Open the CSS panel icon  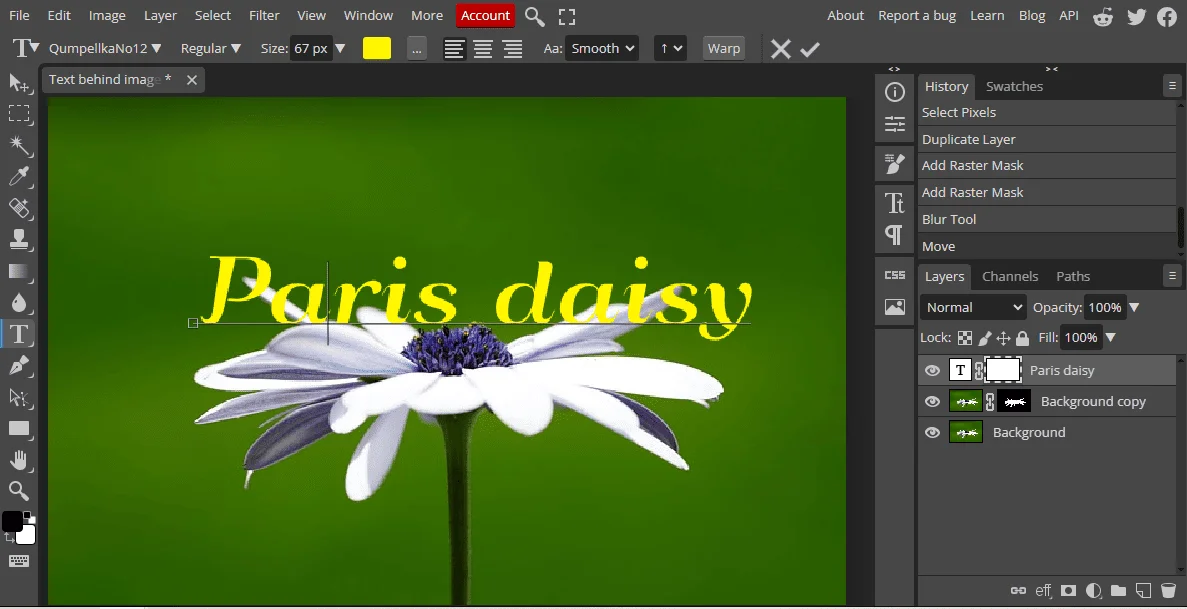[895, 275]
